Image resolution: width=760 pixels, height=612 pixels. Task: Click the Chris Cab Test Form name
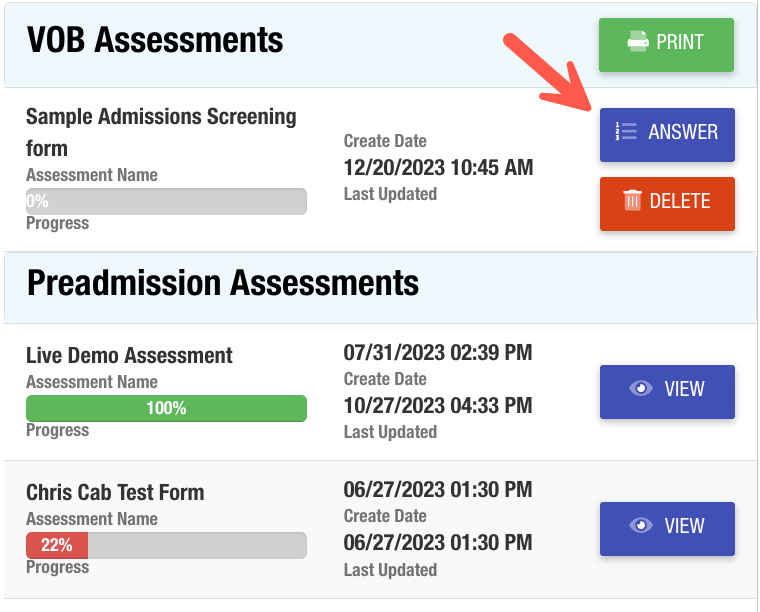coord(115,492)
